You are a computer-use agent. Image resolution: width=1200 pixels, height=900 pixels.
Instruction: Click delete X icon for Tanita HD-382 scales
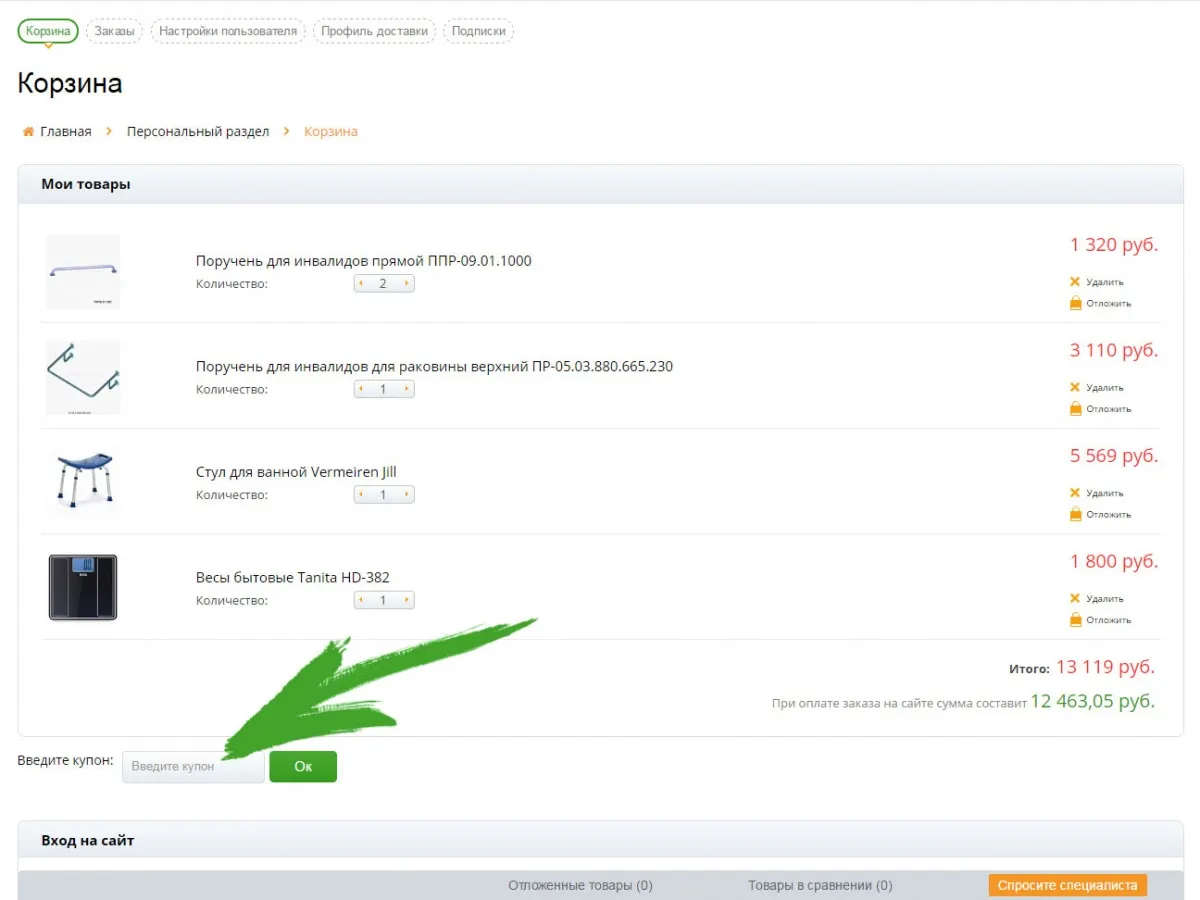pyautogui.click(x=1075, y=599)
